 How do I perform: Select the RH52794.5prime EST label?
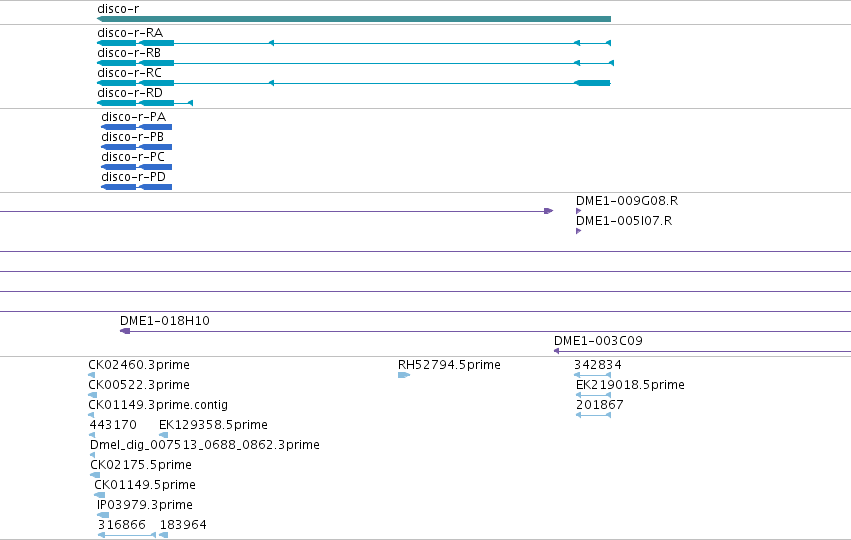[449, 365]
